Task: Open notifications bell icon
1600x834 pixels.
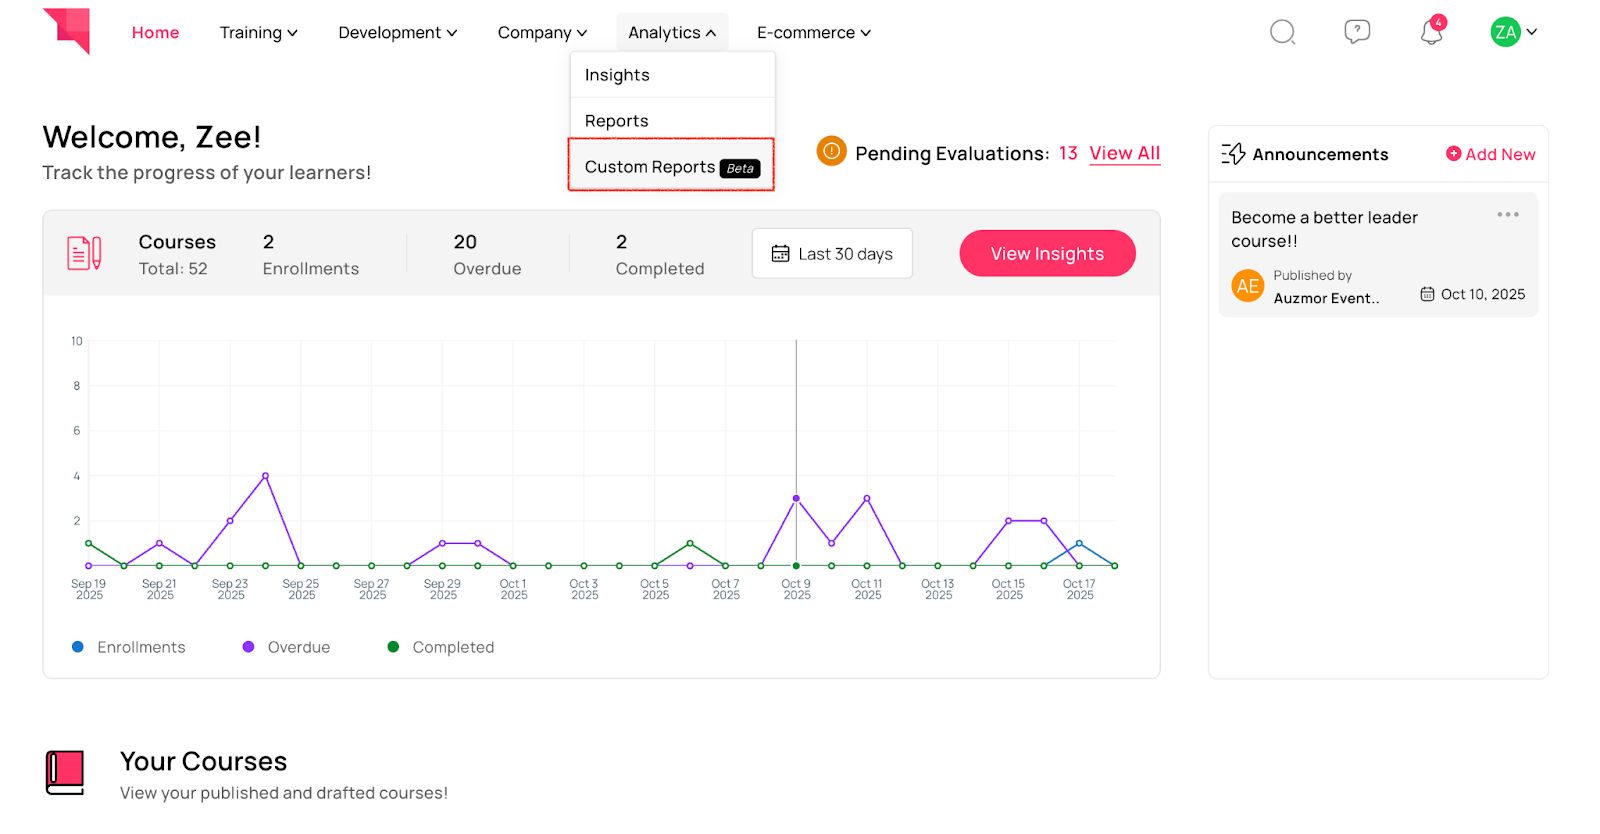Action: click(x=1432, y=32)
